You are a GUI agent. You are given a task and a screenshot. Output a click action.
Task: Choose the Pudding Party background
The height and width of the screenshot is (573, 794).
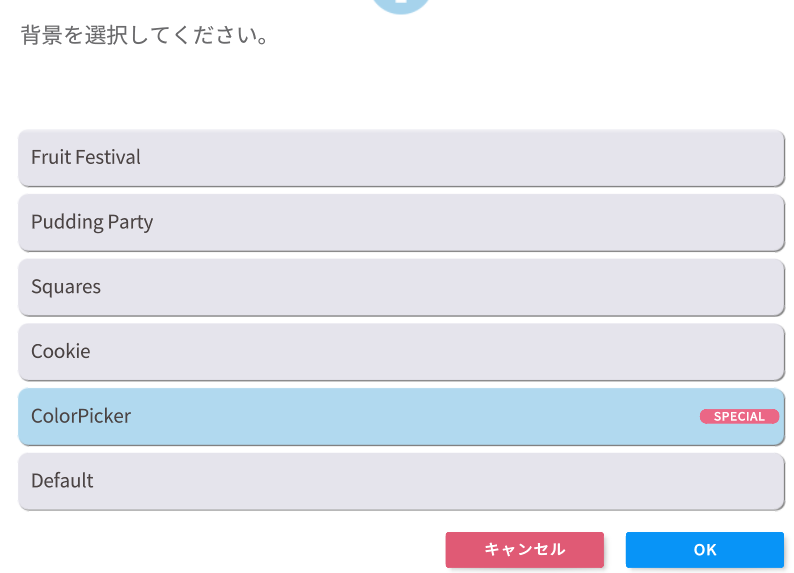click(401, 223)
